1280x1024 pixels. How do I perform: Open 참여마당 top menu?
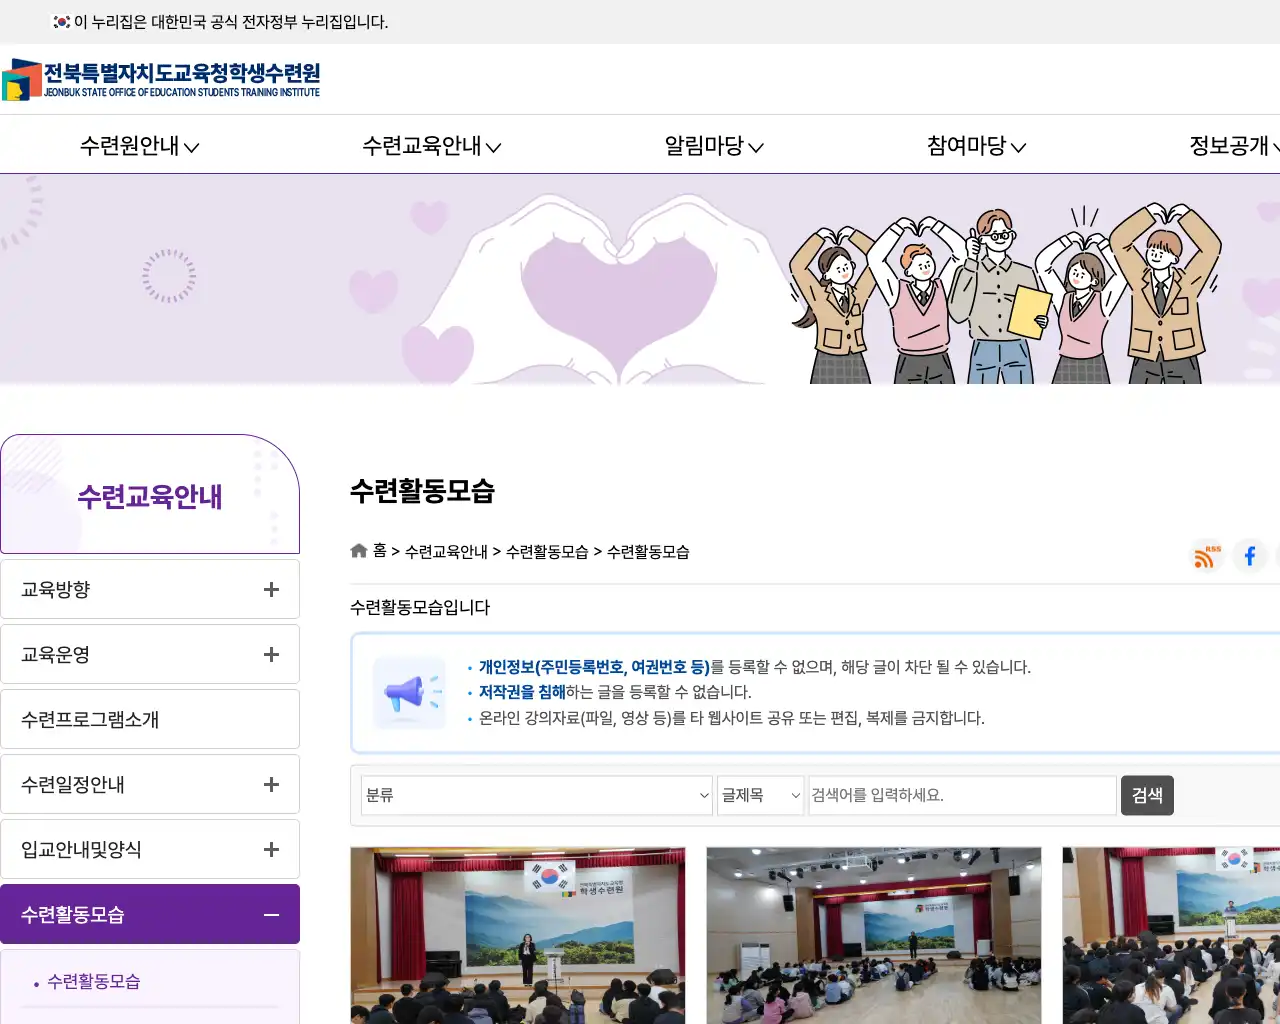pos(977,146)
